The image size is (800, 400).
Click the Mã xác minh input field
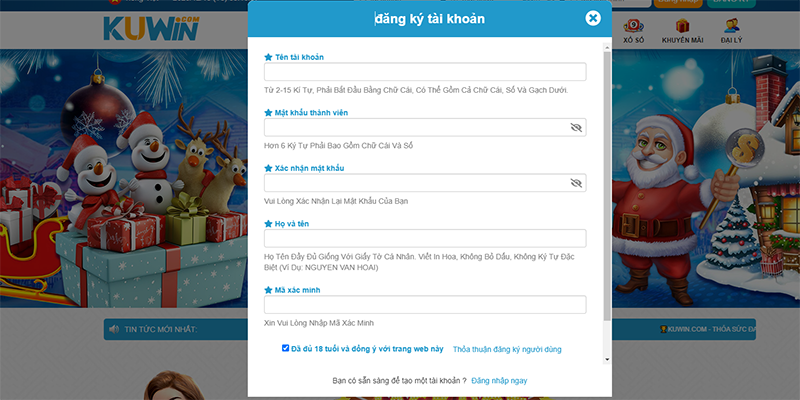425,304
